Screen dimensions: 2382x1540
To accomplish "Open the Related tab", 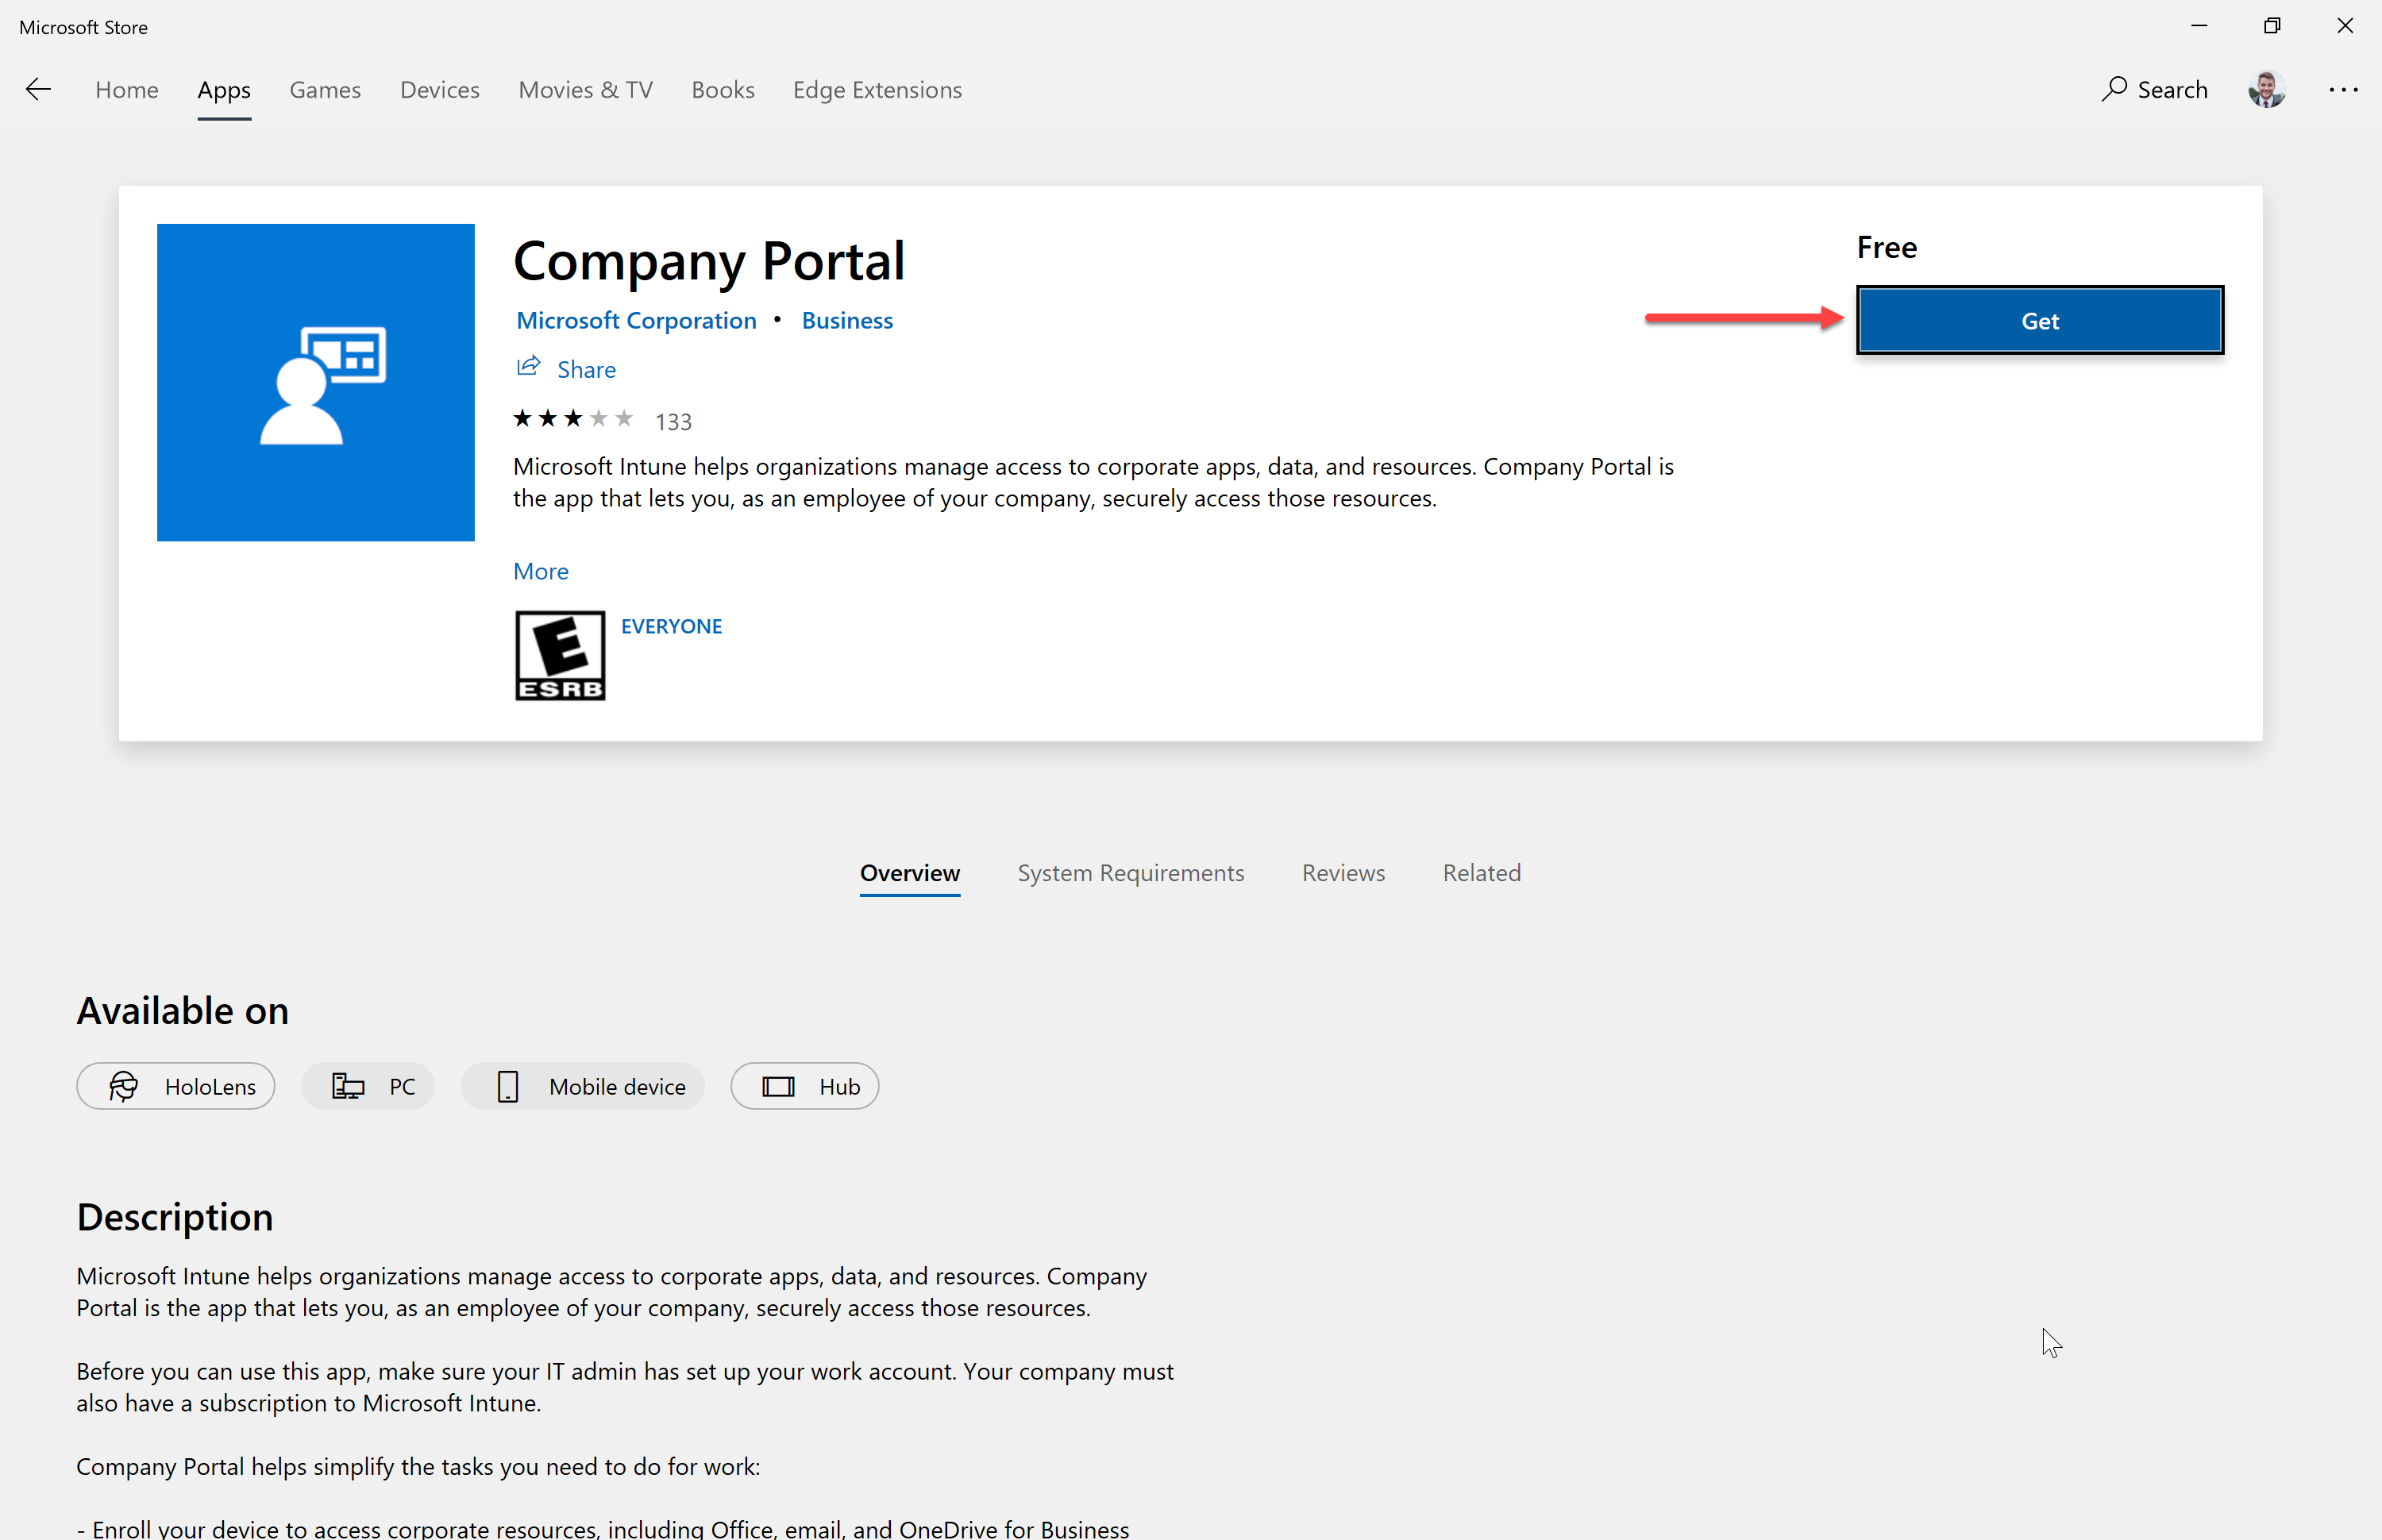I will pyautogui.click(x=1482, y=873).
